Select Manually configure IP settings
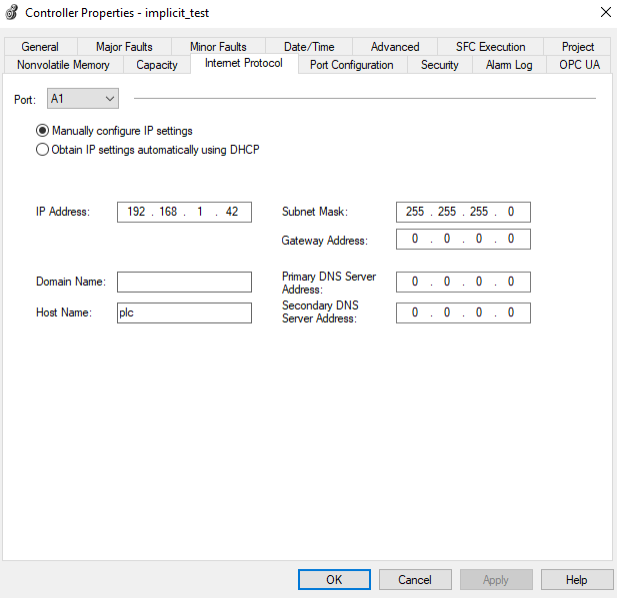Screen dimensions: 617x598 (x=43, y=131)
